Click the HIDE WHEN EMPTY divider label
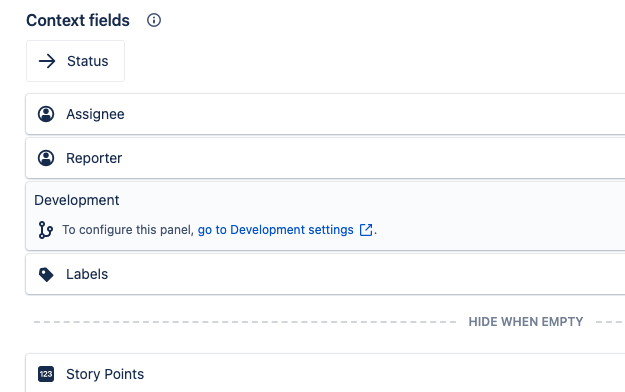The height and width of the screenshot is (392, 625). point(526,321)
